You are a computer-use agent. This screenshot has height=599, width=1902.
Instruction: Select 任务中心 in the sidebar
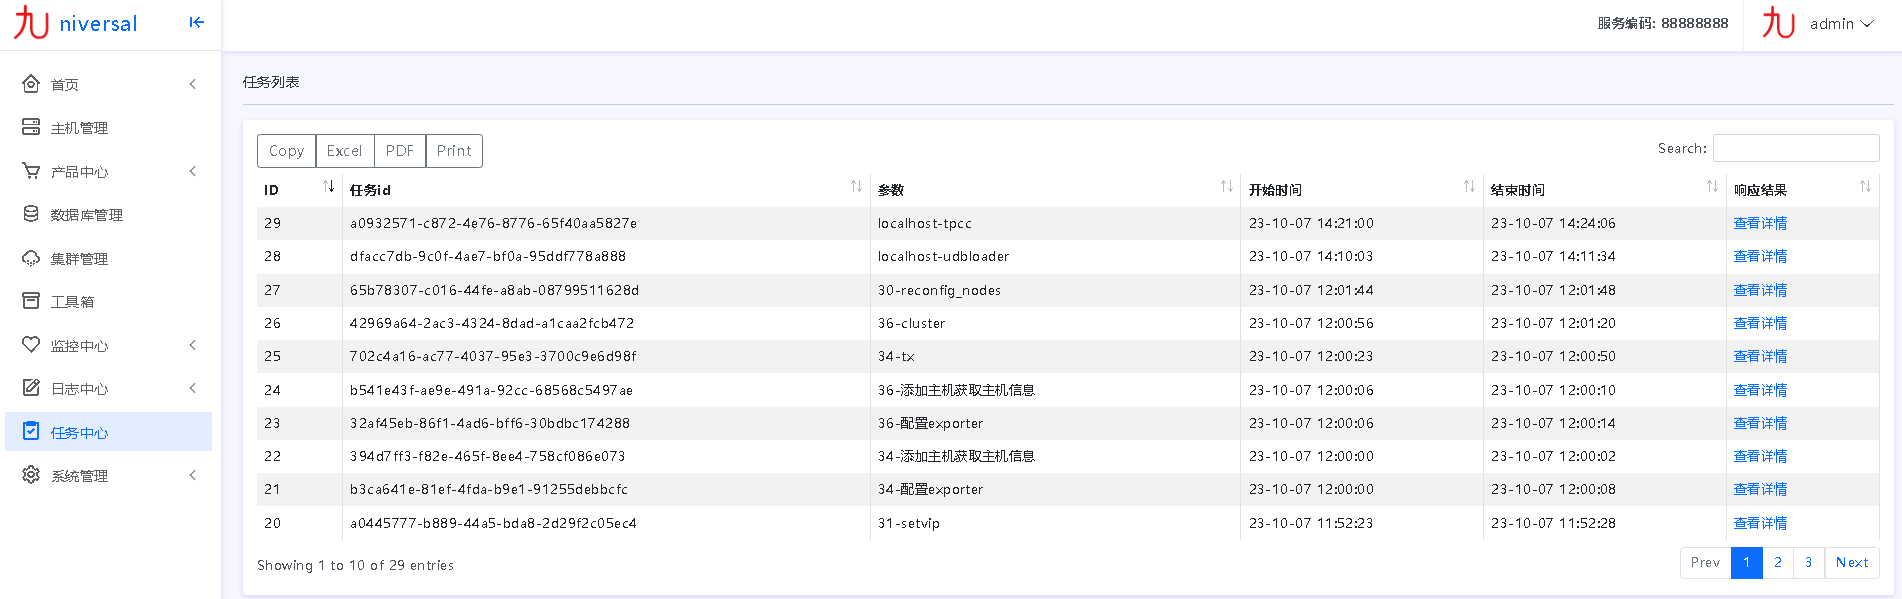click(80, 432)
